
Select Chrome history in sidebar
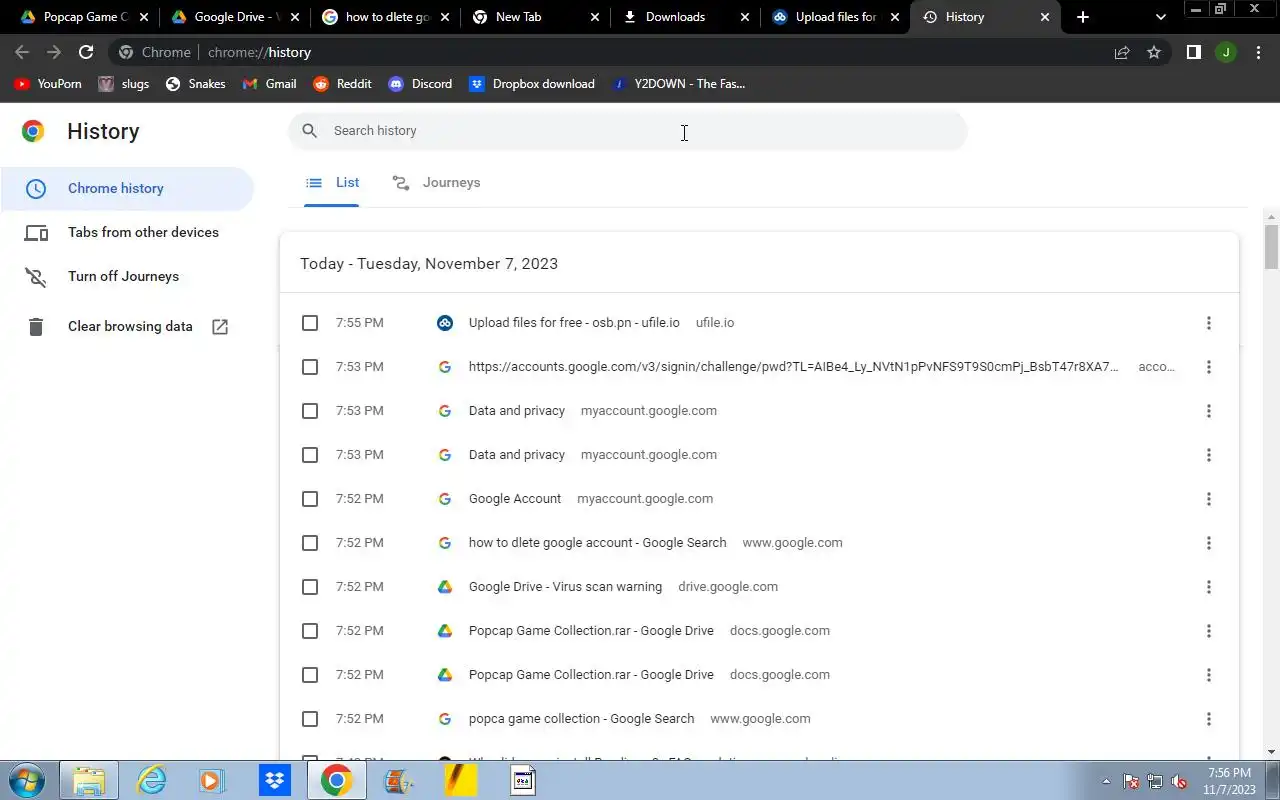(x=127, y=189)
